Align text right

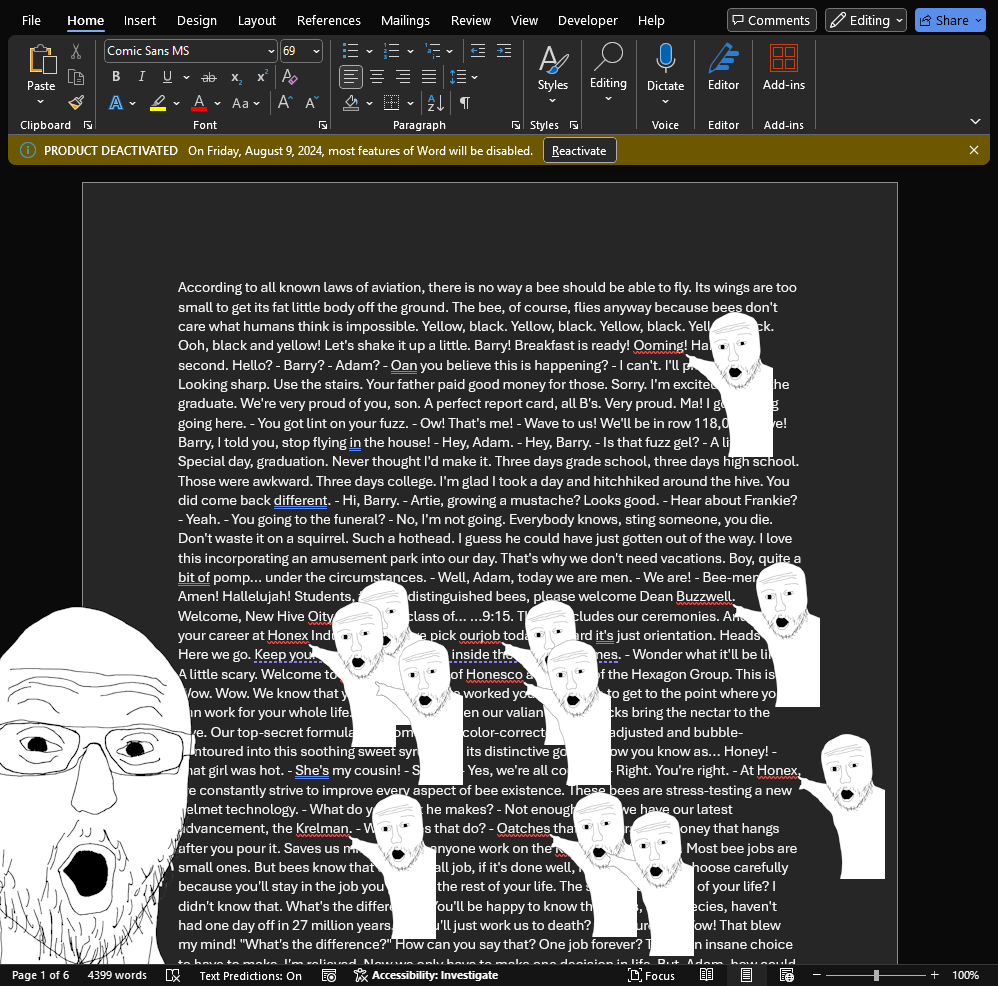click(x=403, y=77)
